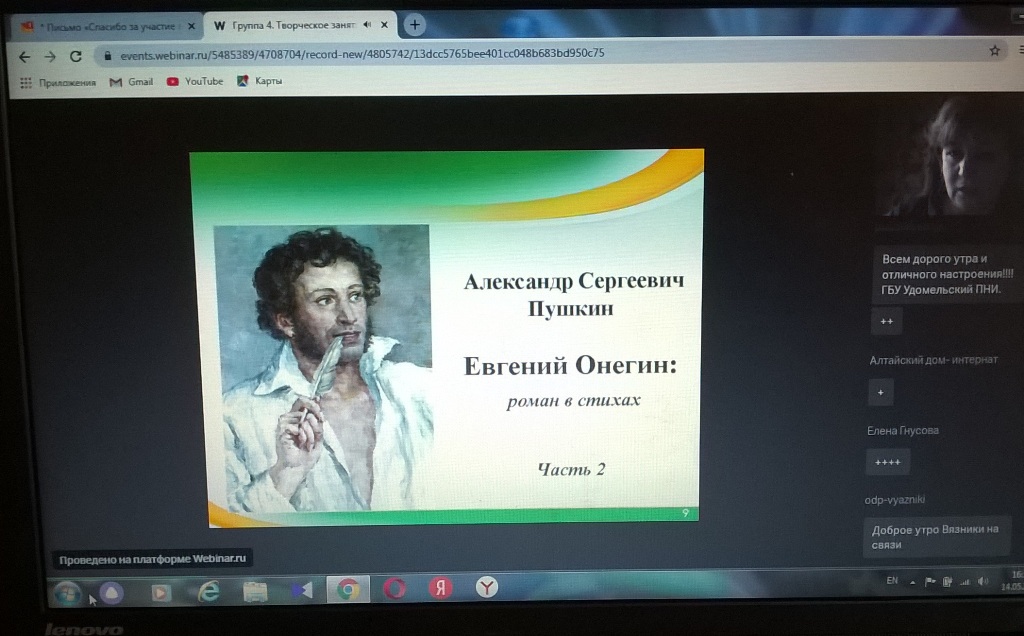Open File Explorer folder in taskbar
1024x636 pixels.
point(255,592)
